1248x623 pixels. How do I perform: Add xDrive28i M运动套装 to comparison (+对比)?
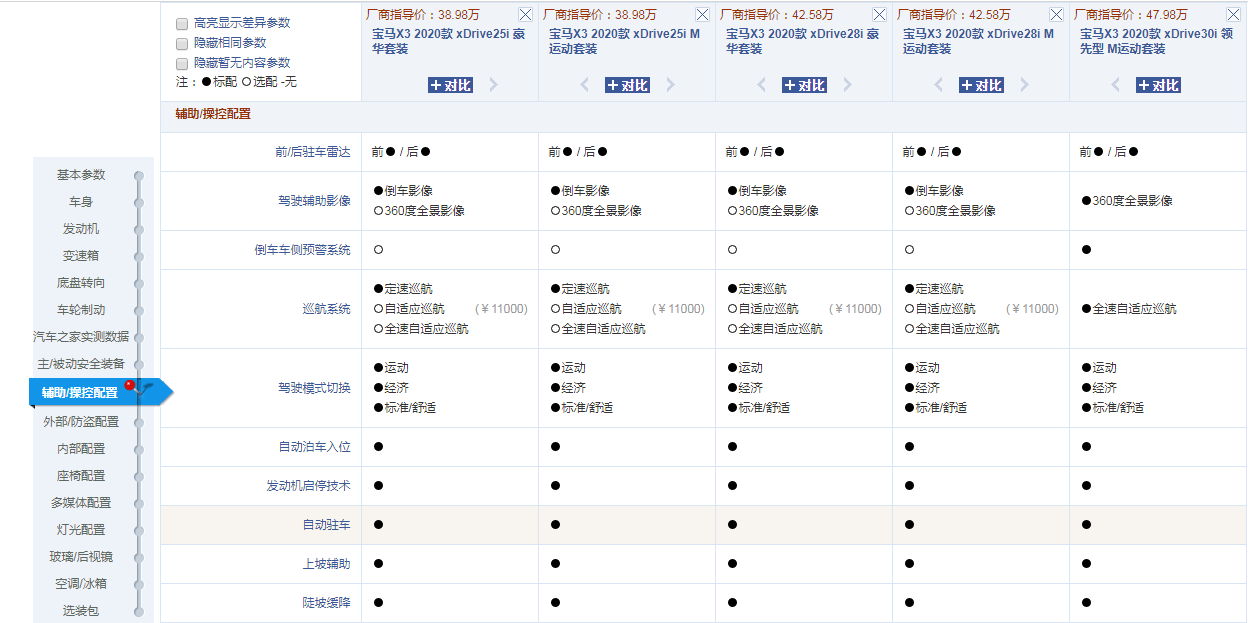tap(981, 85)
